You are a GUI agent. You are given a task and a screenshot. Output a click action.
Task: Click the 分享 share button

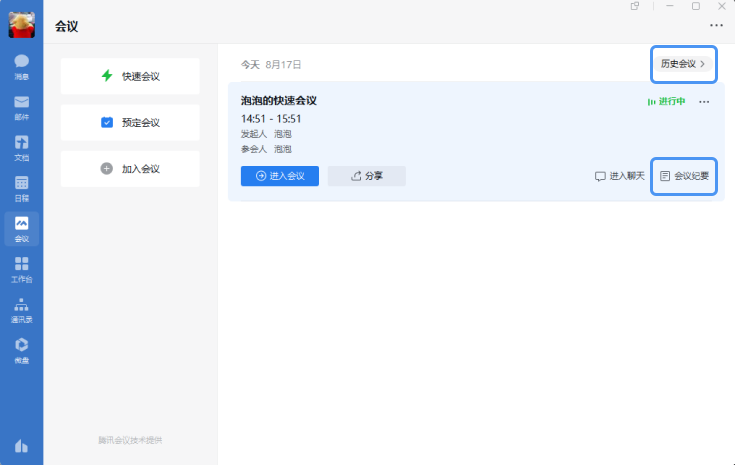coord(367,176)
